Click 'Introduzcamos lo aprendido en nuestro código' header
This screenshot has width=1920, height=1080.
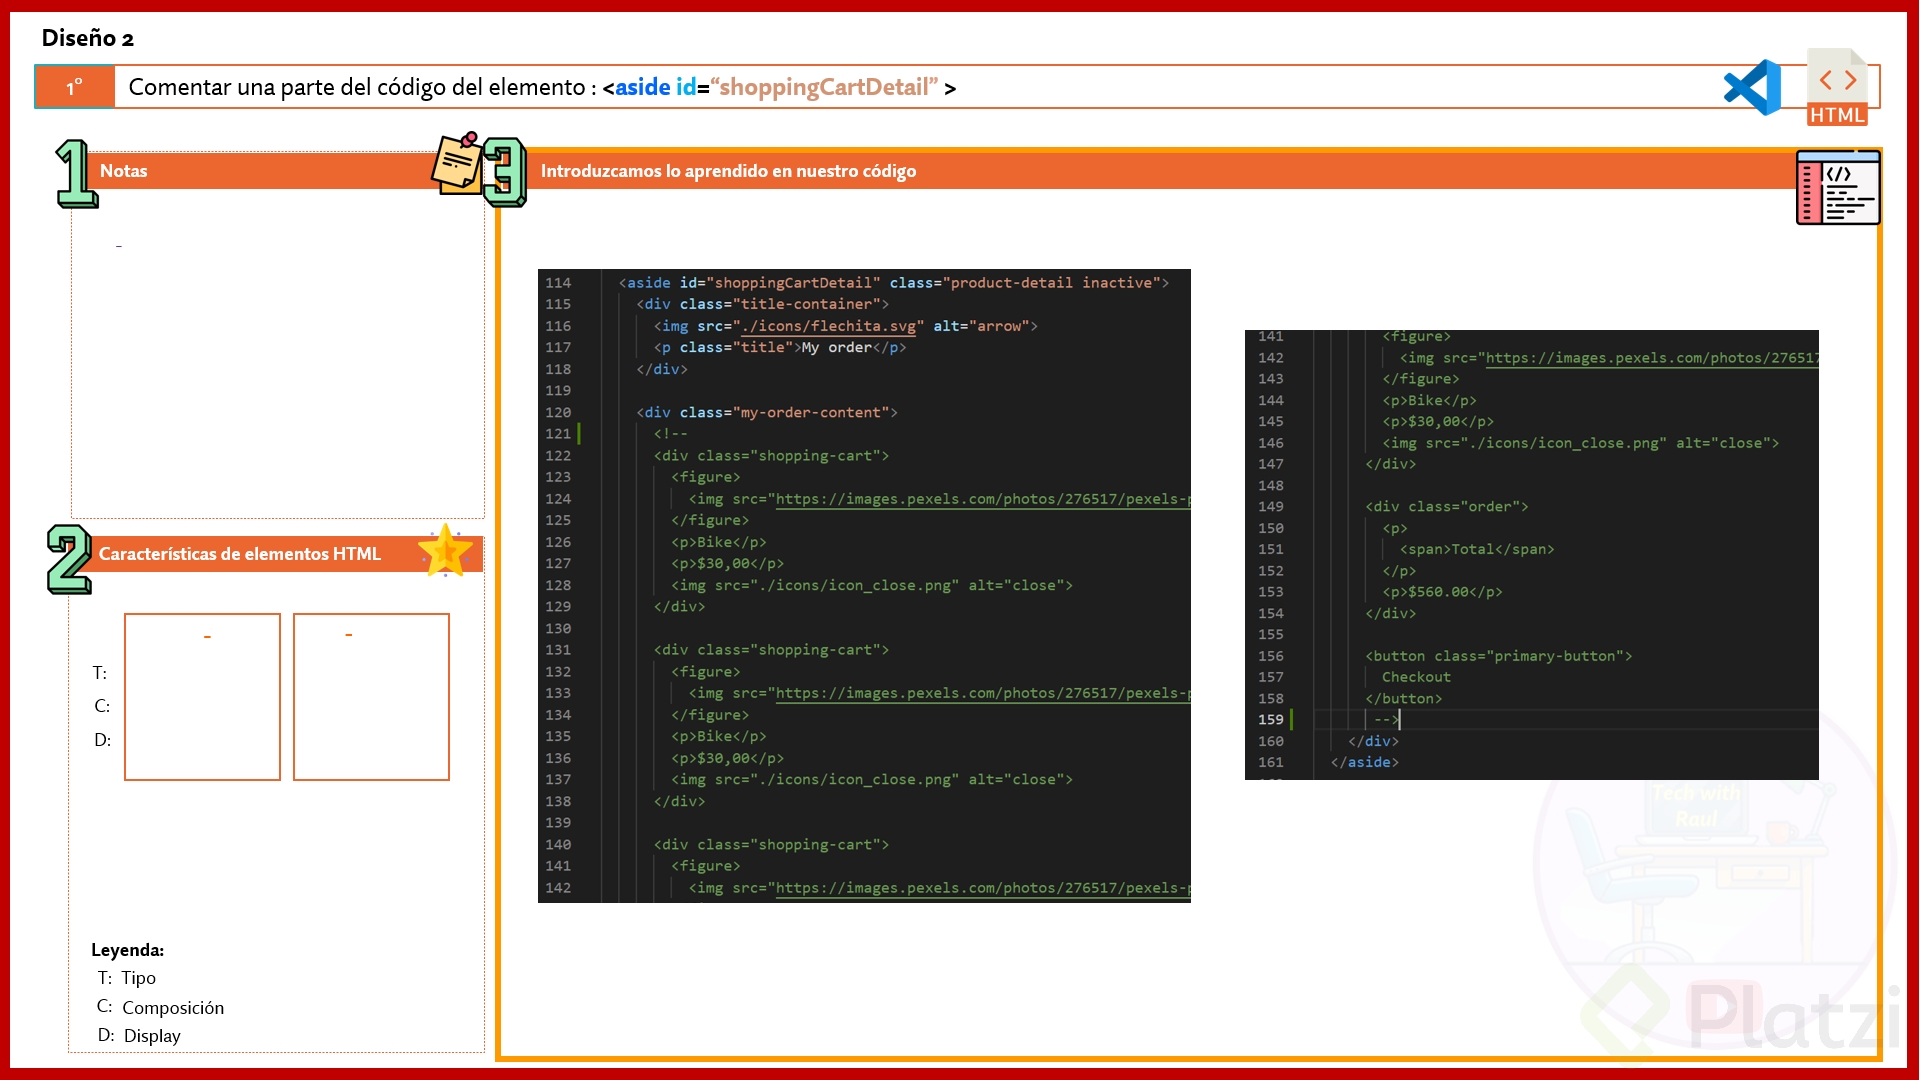tap(728, 171)
